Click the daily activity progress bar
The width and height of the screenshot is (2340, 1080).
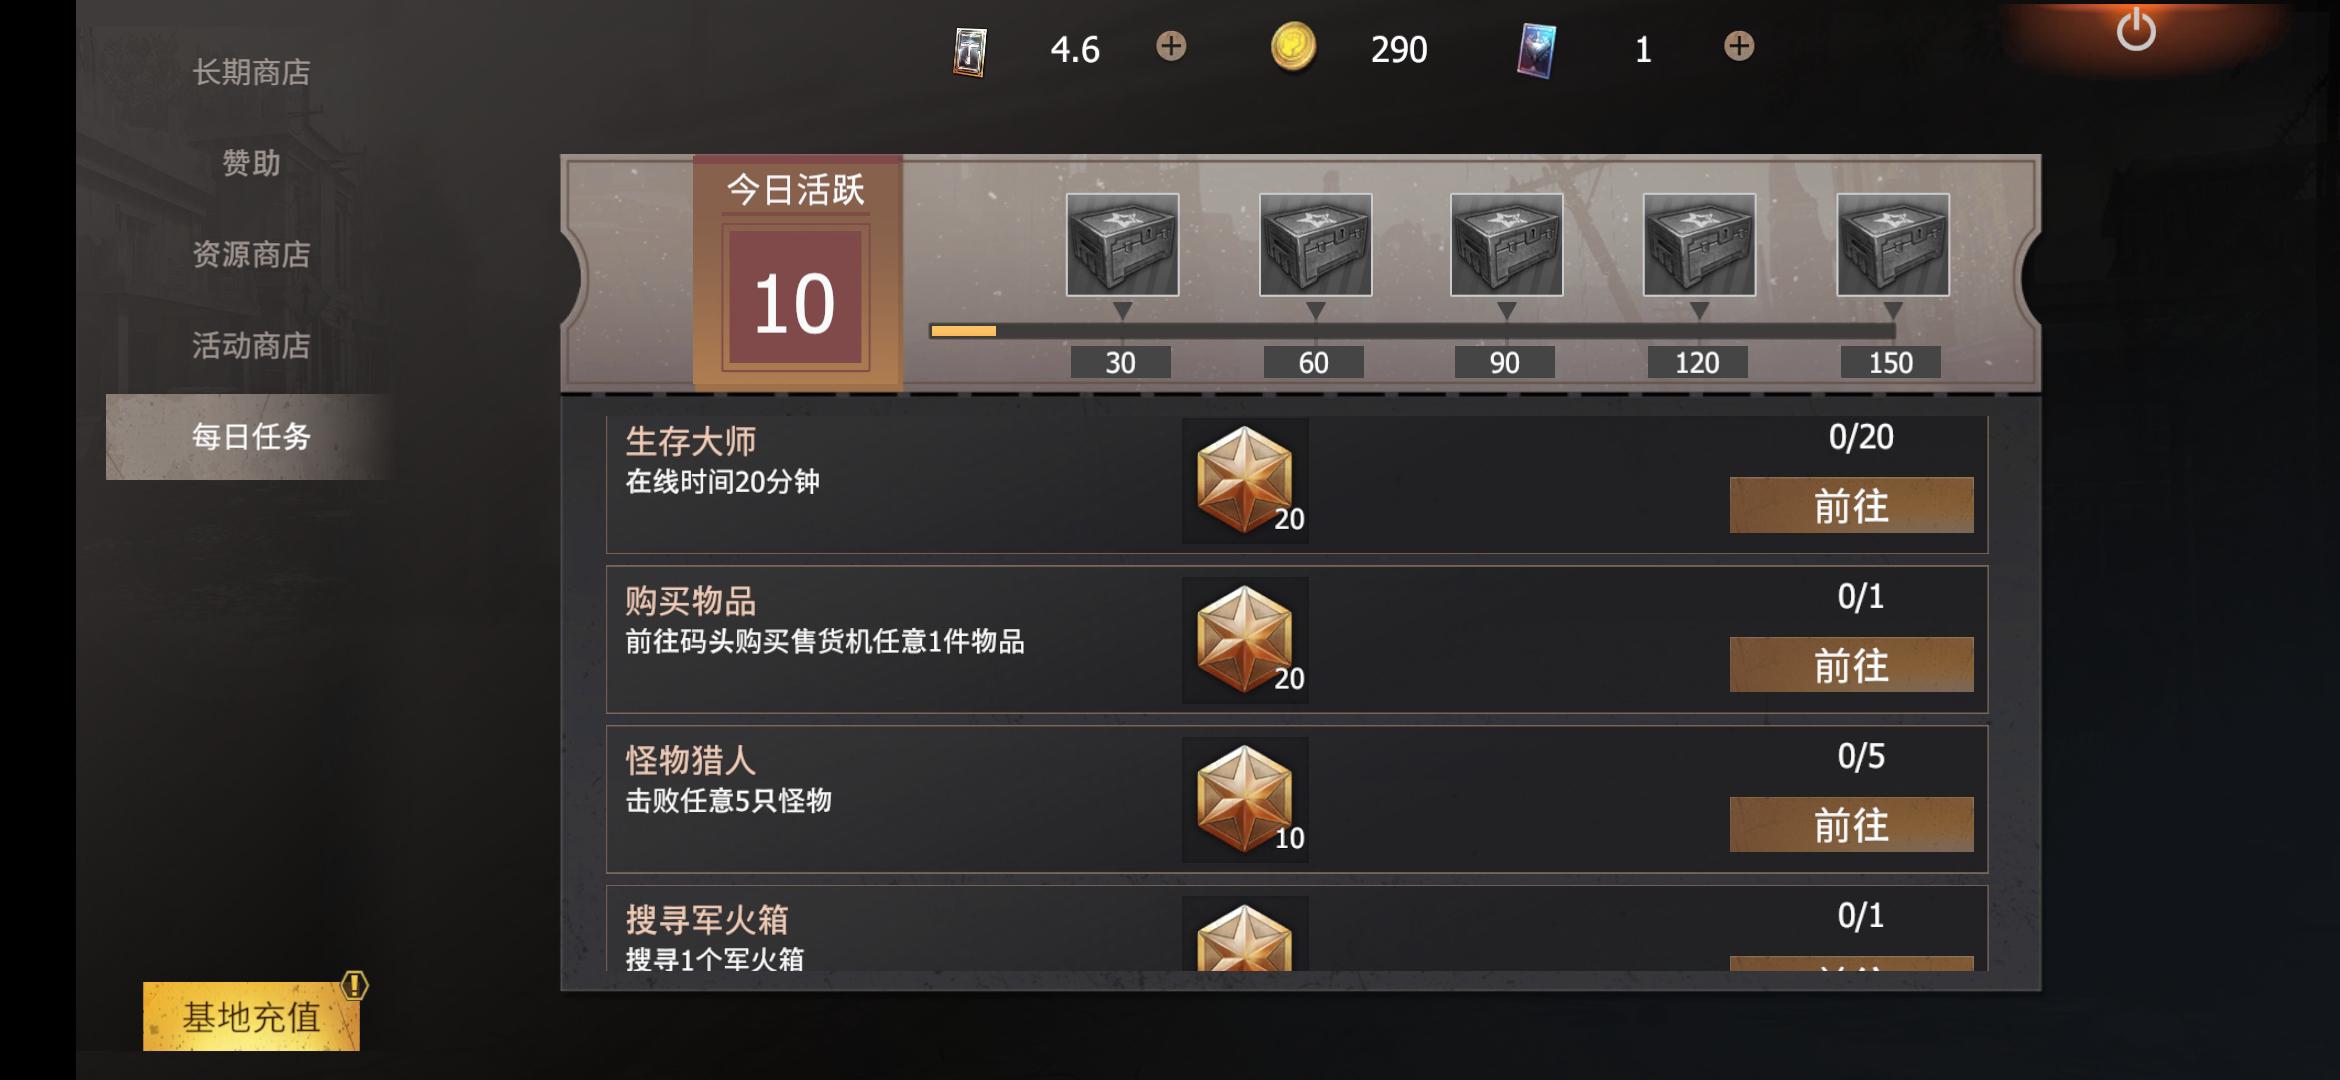tap(1412, 331)
